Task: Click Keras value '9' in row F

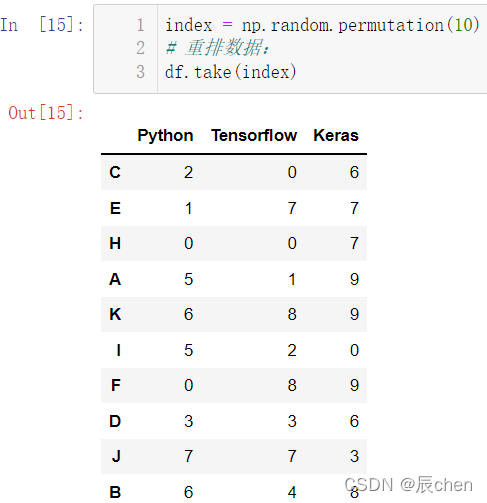Action: [x=354, y=385]
